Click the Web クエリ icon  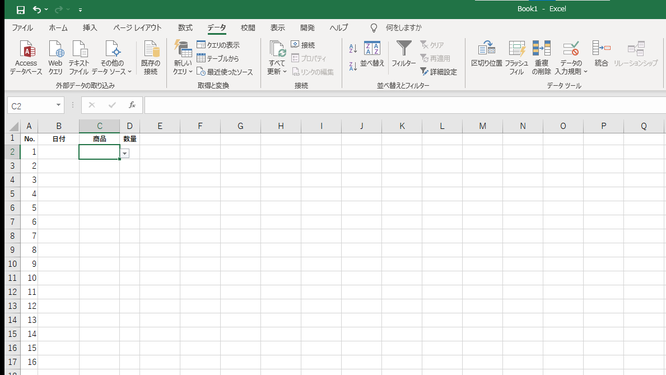(x=56, y=58)
